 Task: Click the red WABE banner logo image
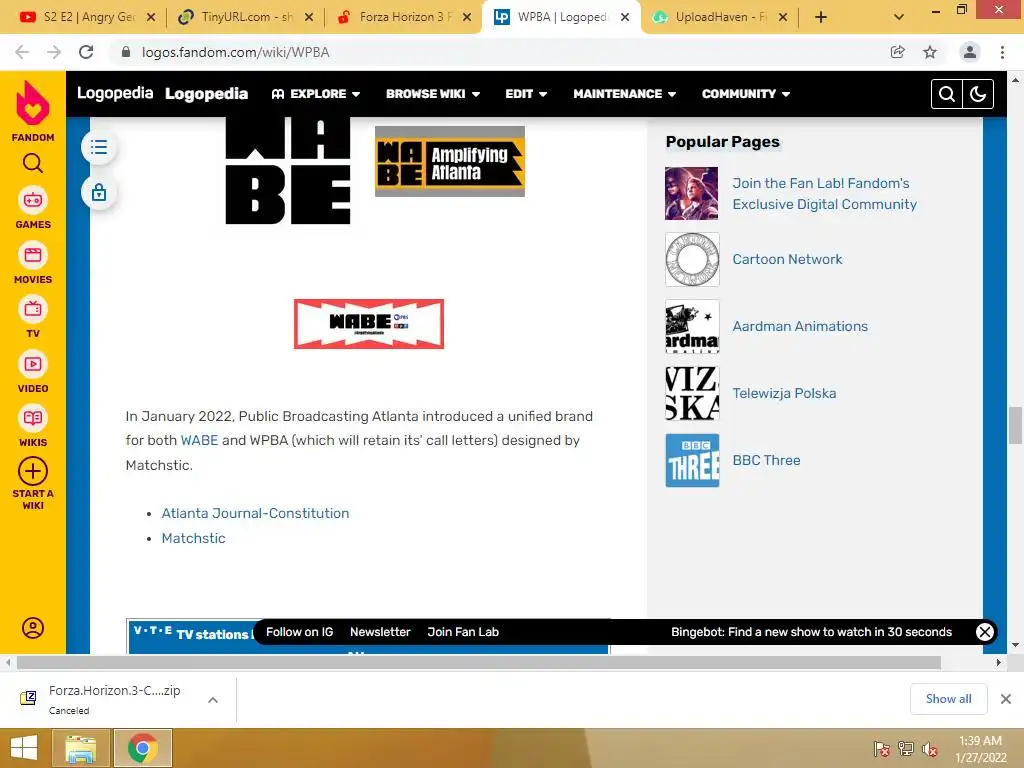coord(369,324)
